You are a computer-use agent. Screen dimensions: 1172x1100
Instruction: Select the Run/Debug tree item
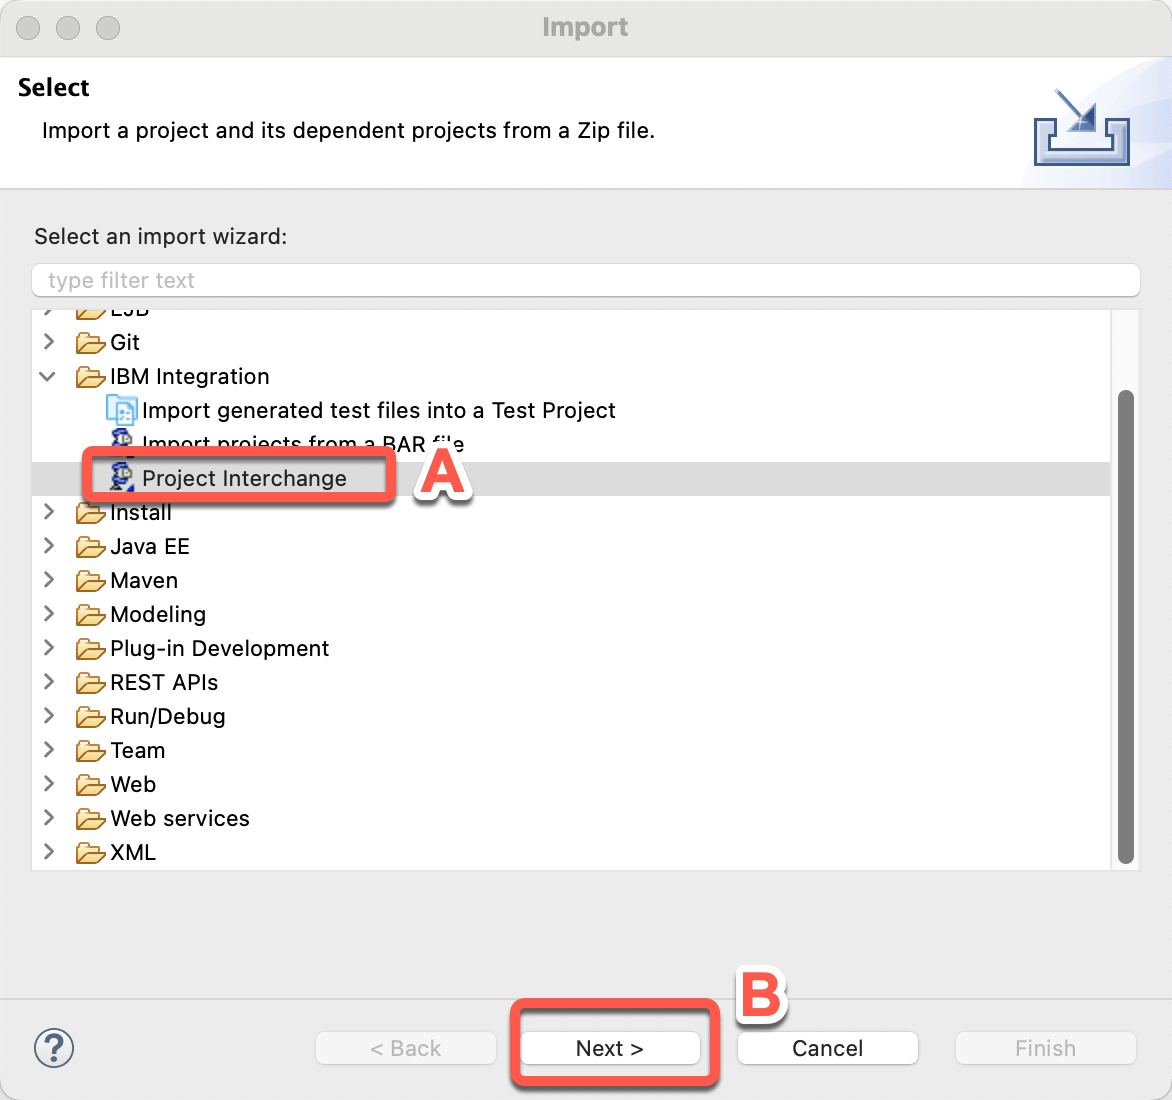coord(167,716)
